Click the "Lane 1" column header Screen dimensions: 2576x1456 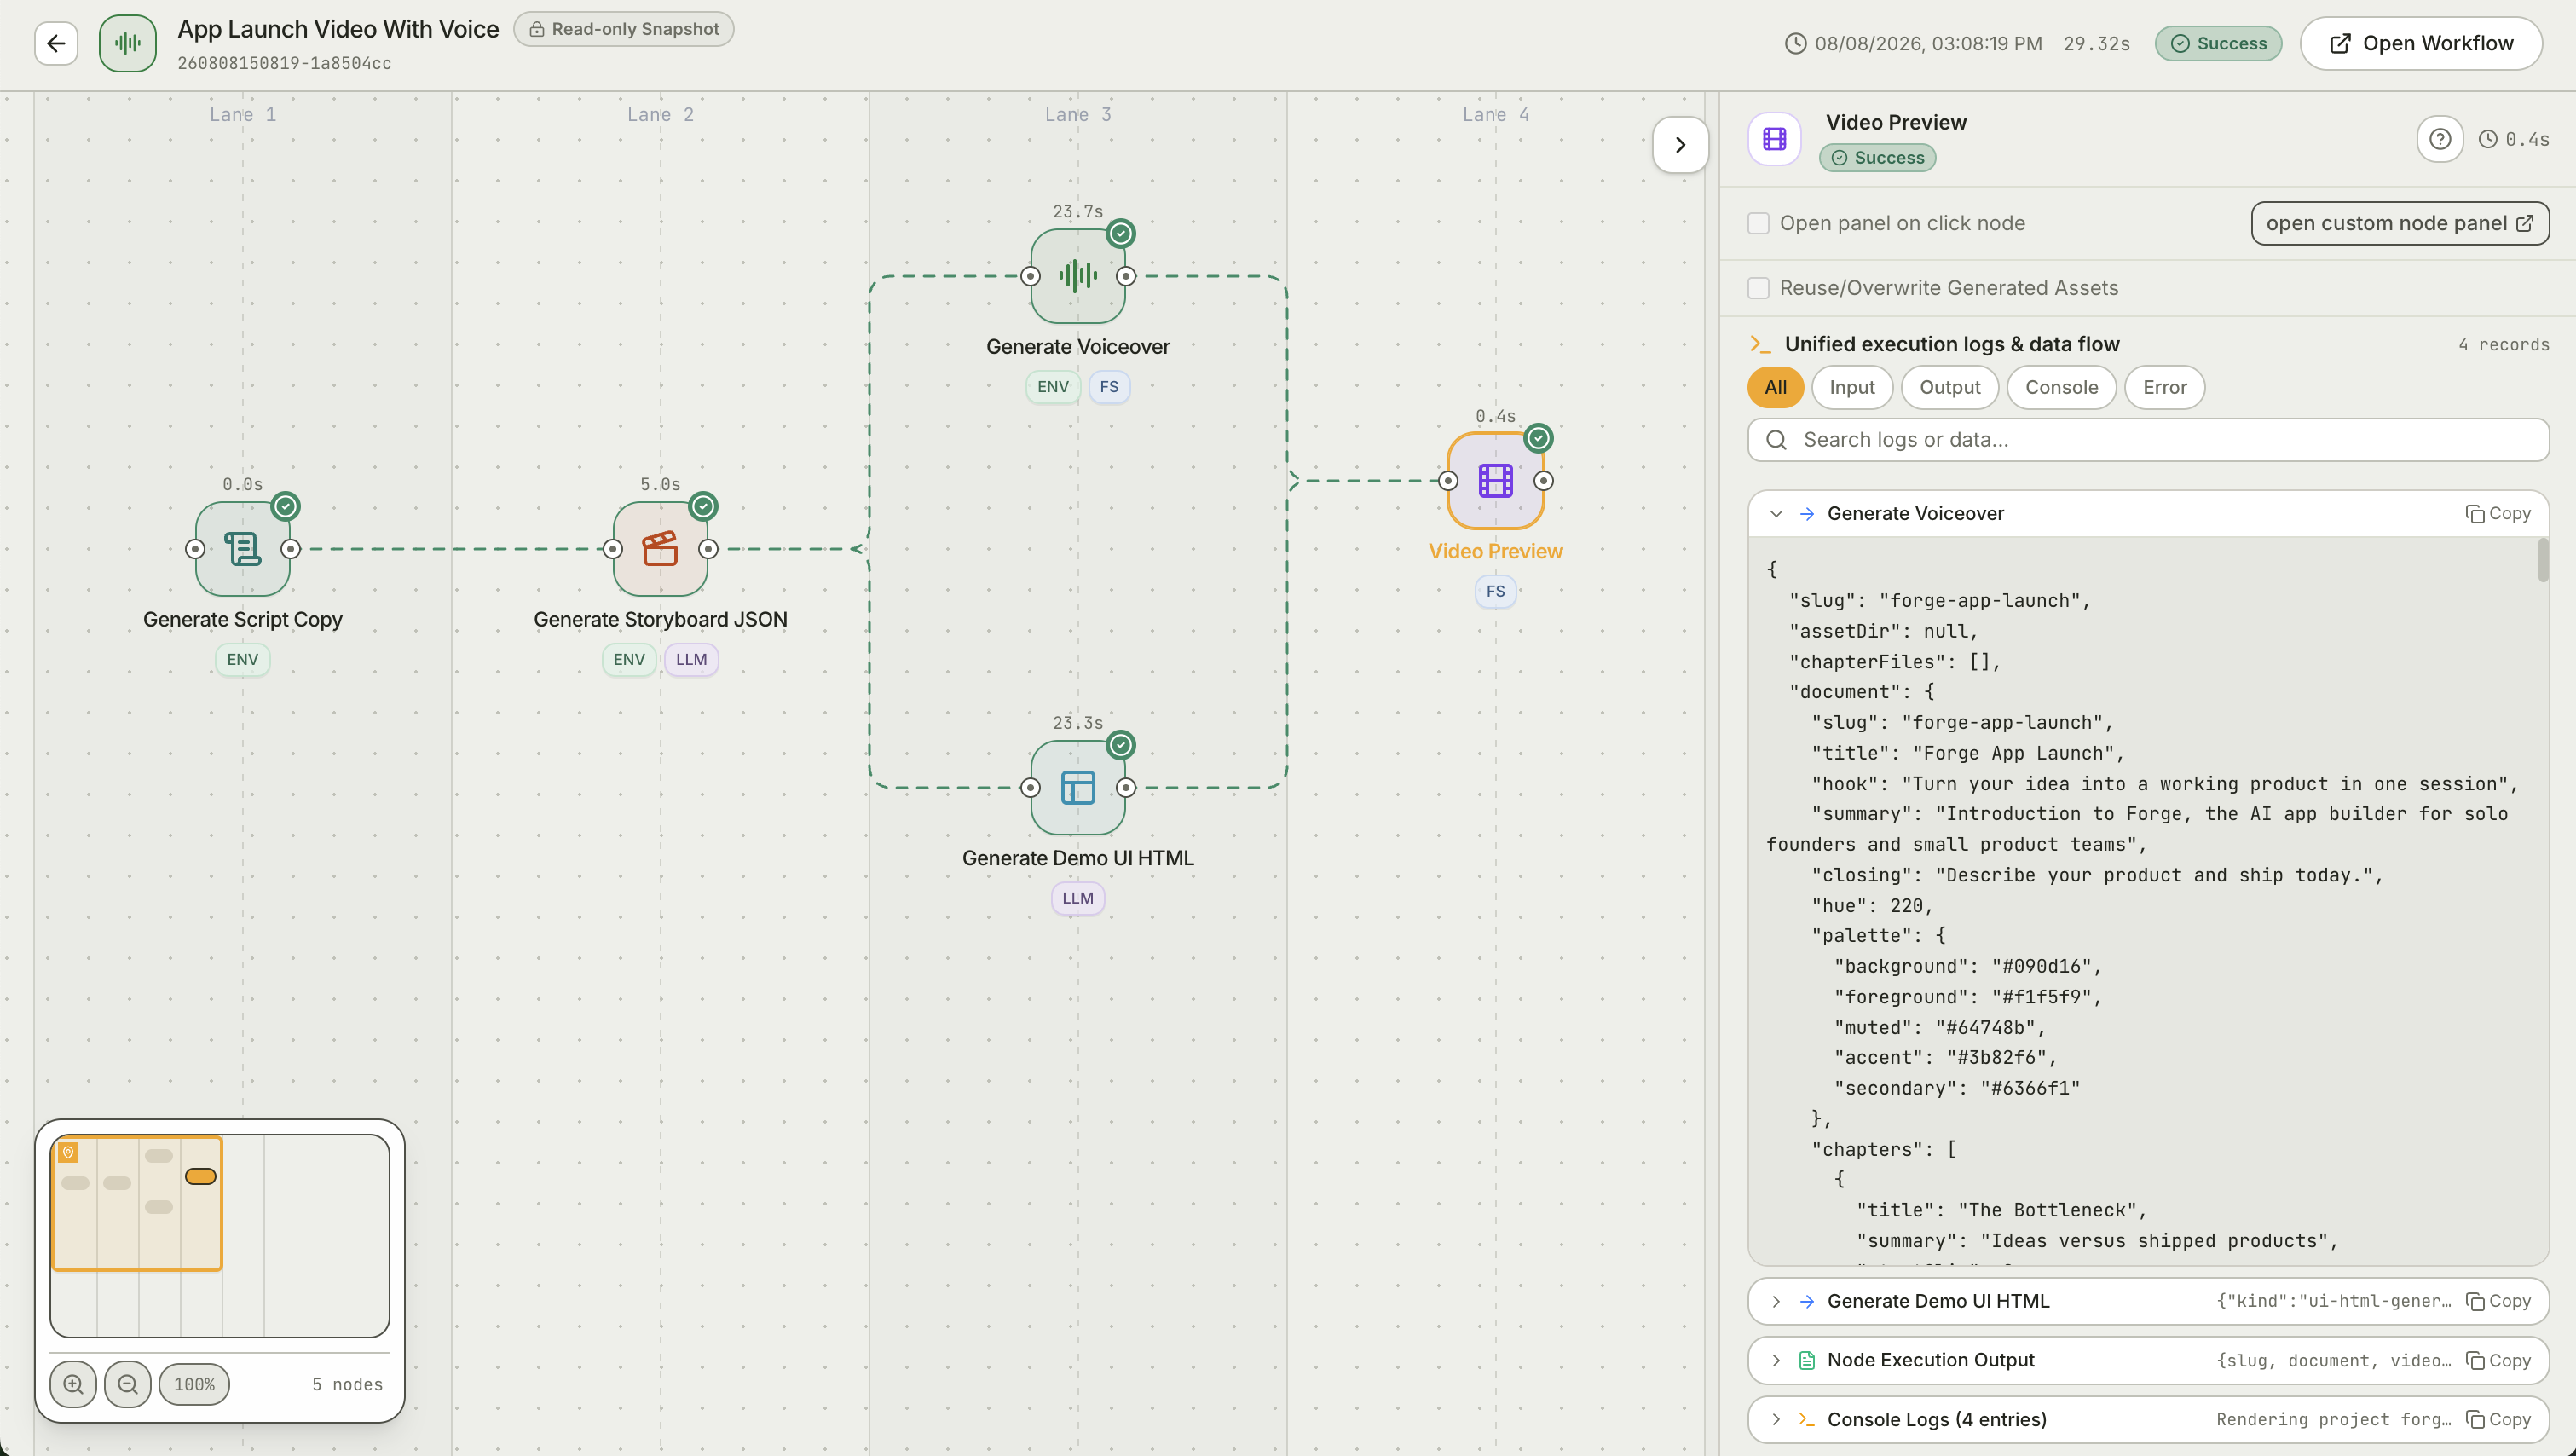click(x=243, y=115)
